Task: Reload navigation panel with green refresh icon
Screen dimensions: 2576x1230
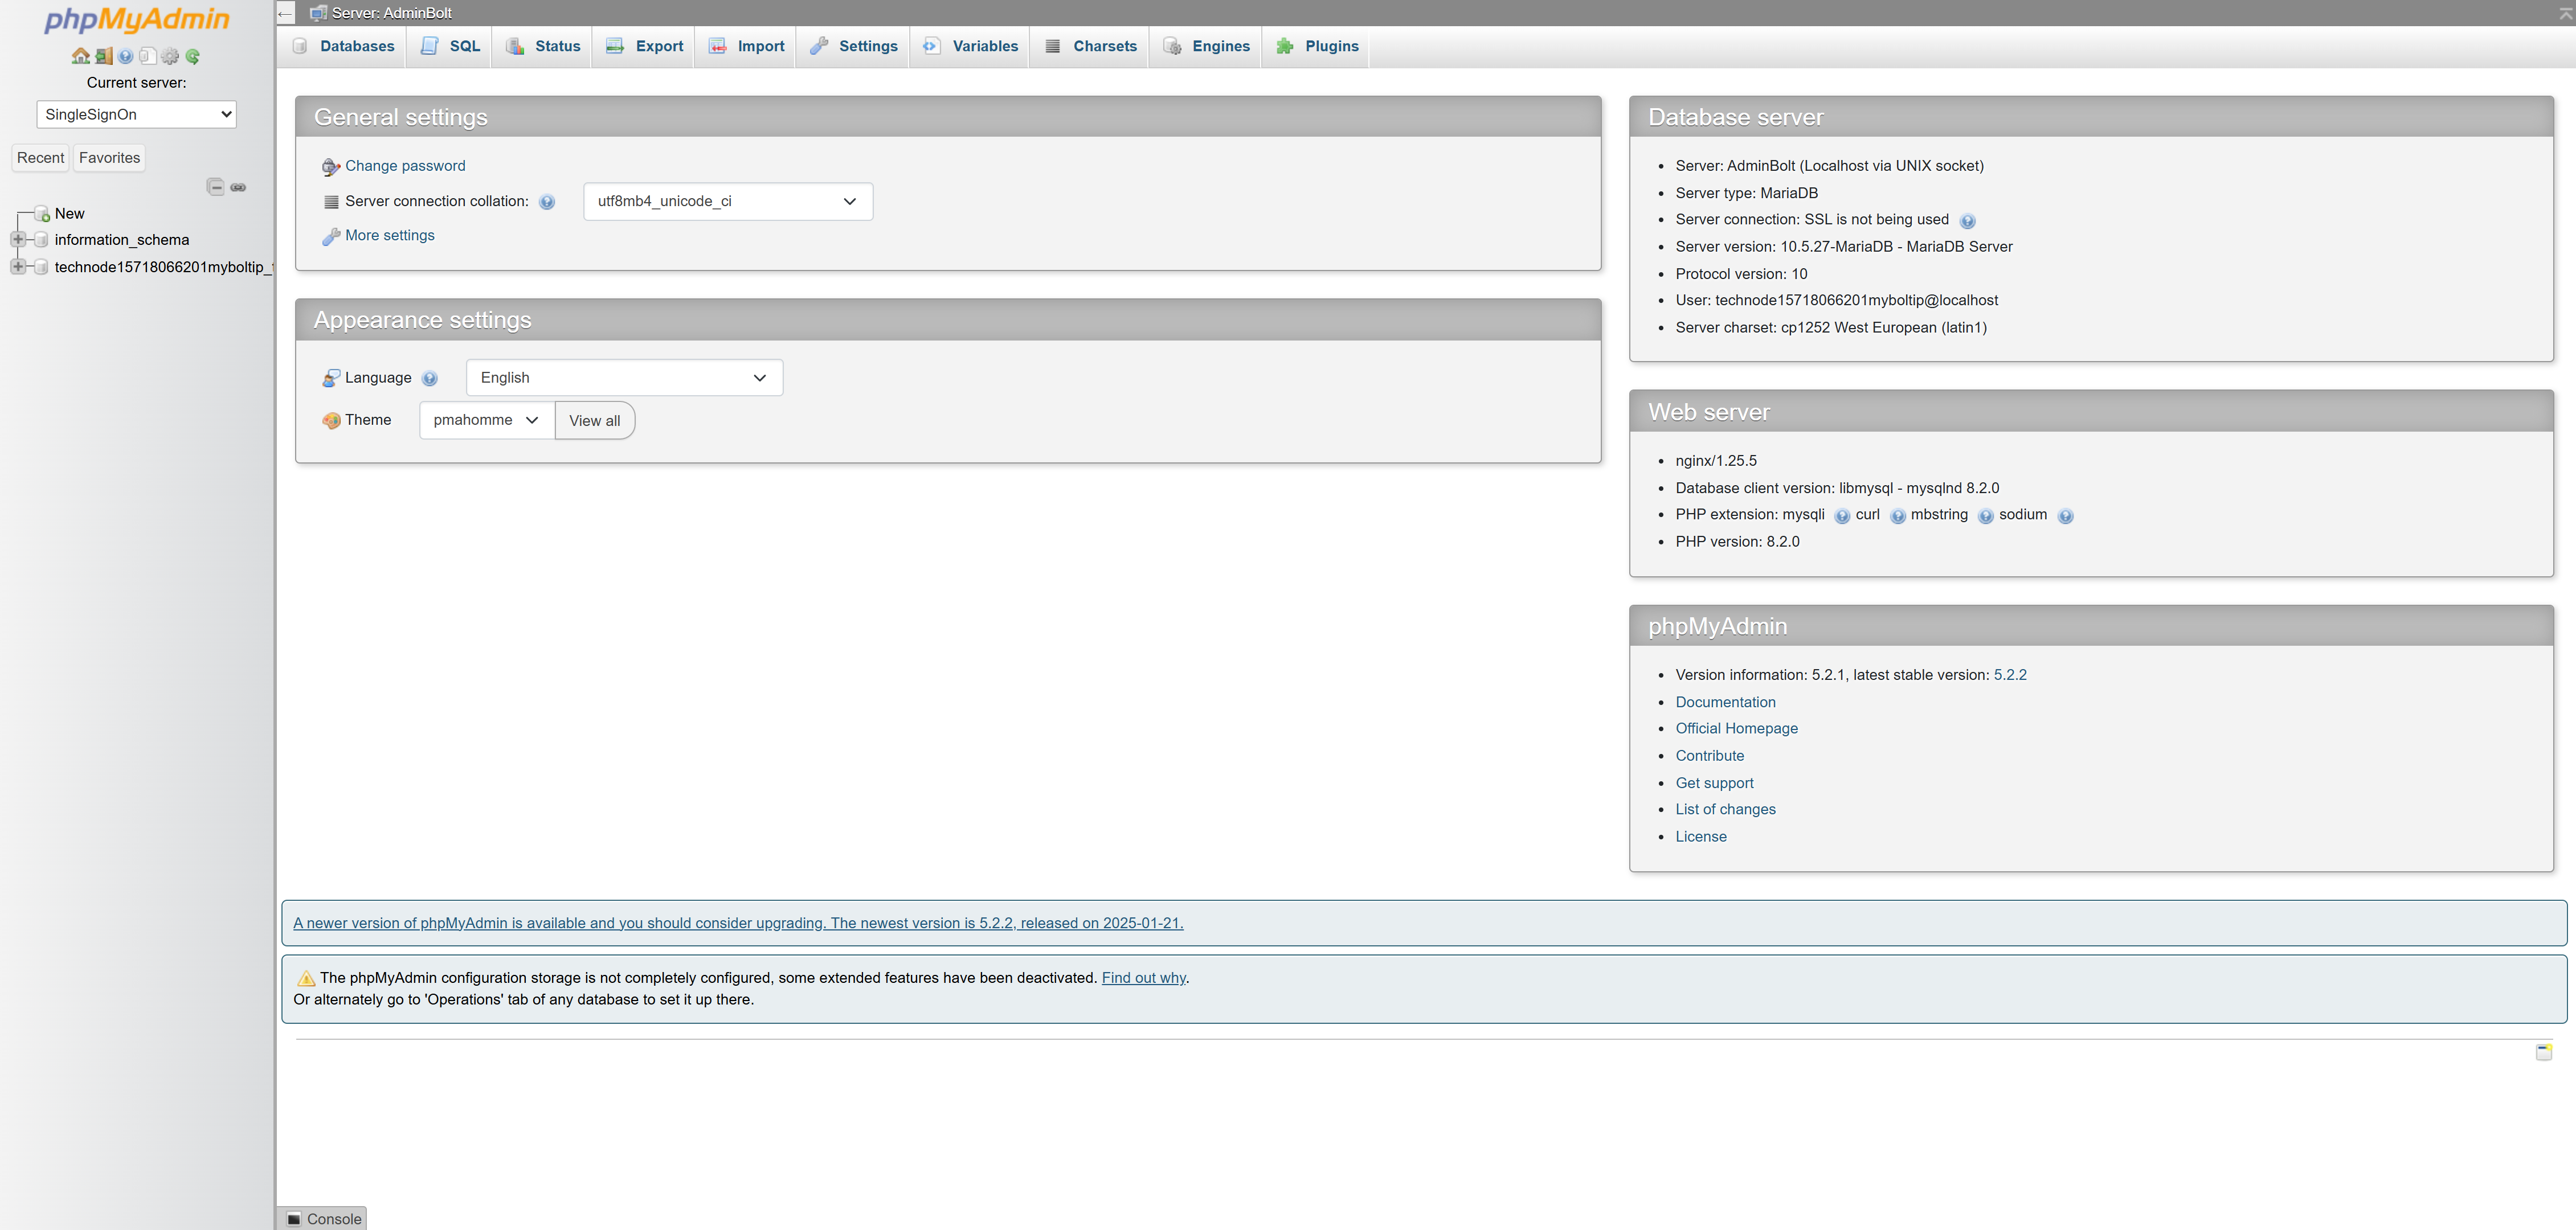Action: 192,57
